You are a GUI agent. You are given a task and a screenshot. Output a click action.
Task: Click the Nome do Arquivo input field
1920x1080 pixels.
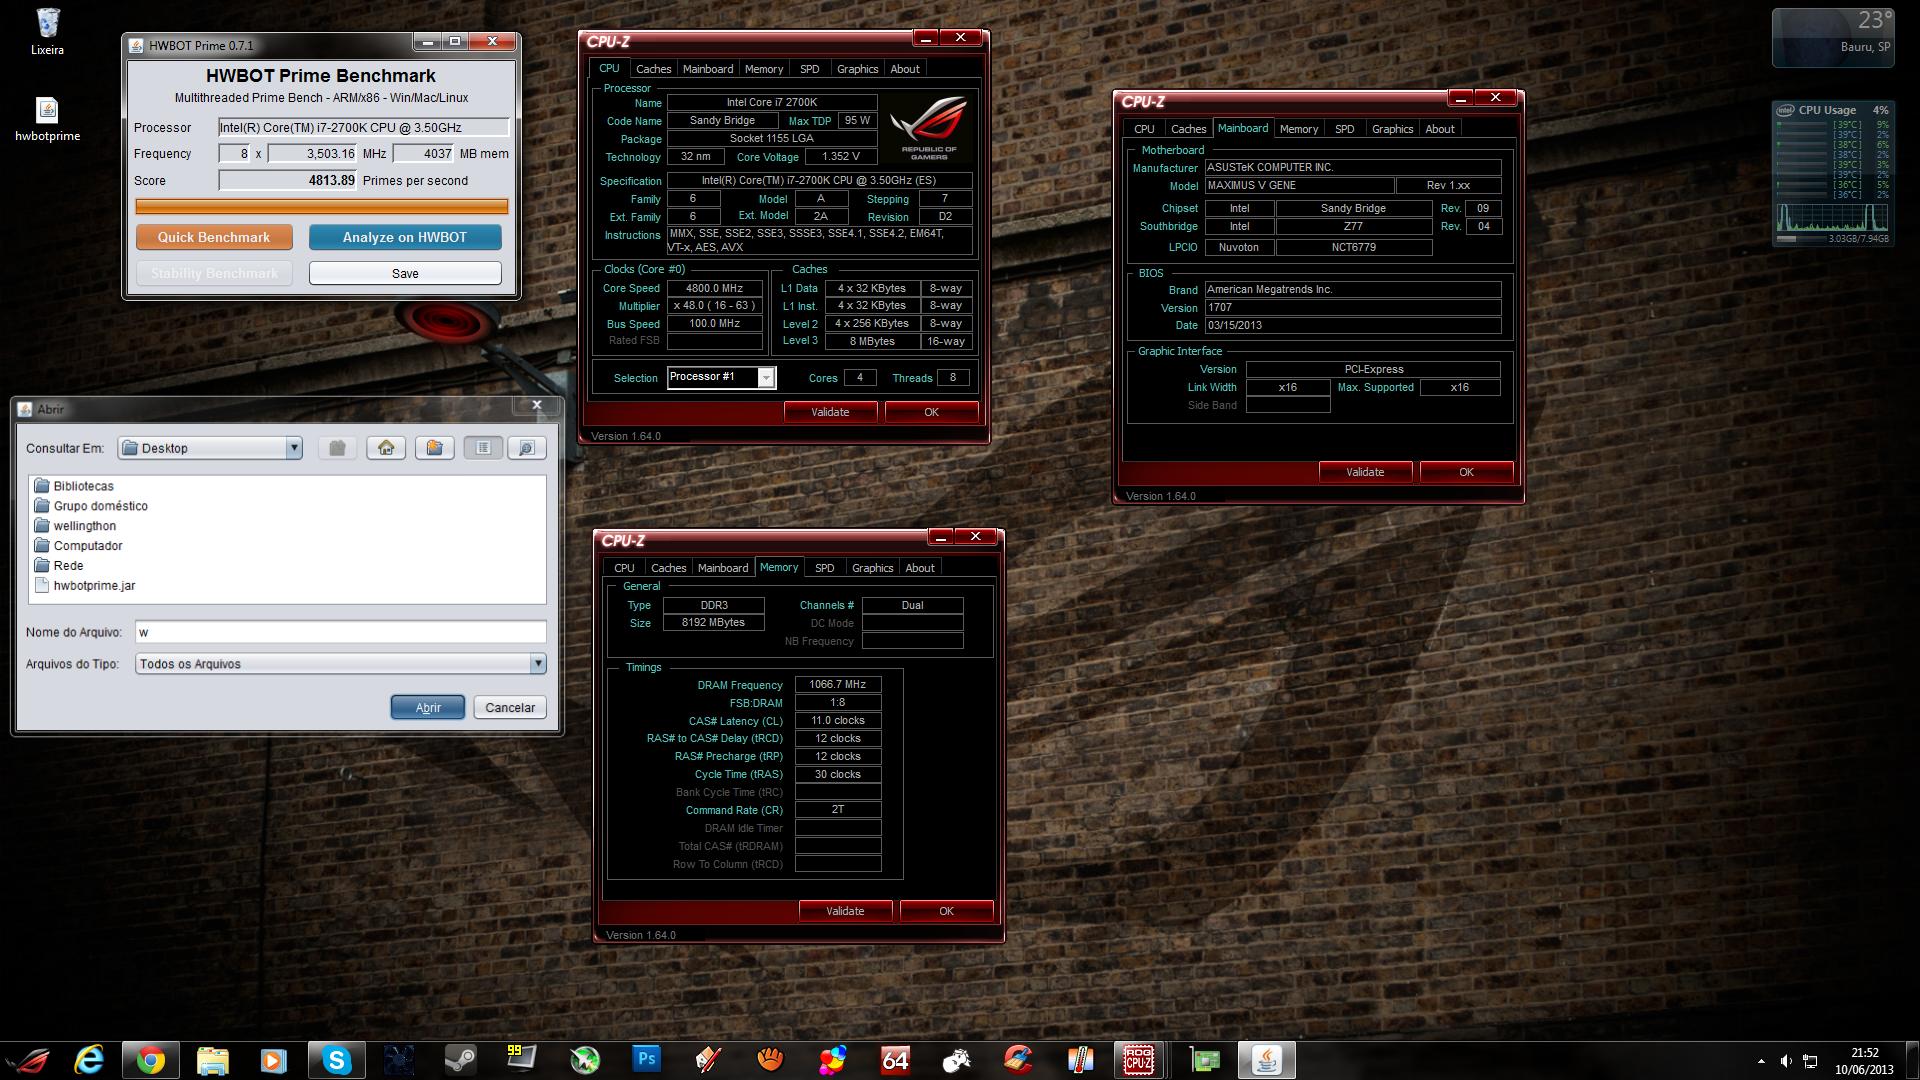(340, 632)
